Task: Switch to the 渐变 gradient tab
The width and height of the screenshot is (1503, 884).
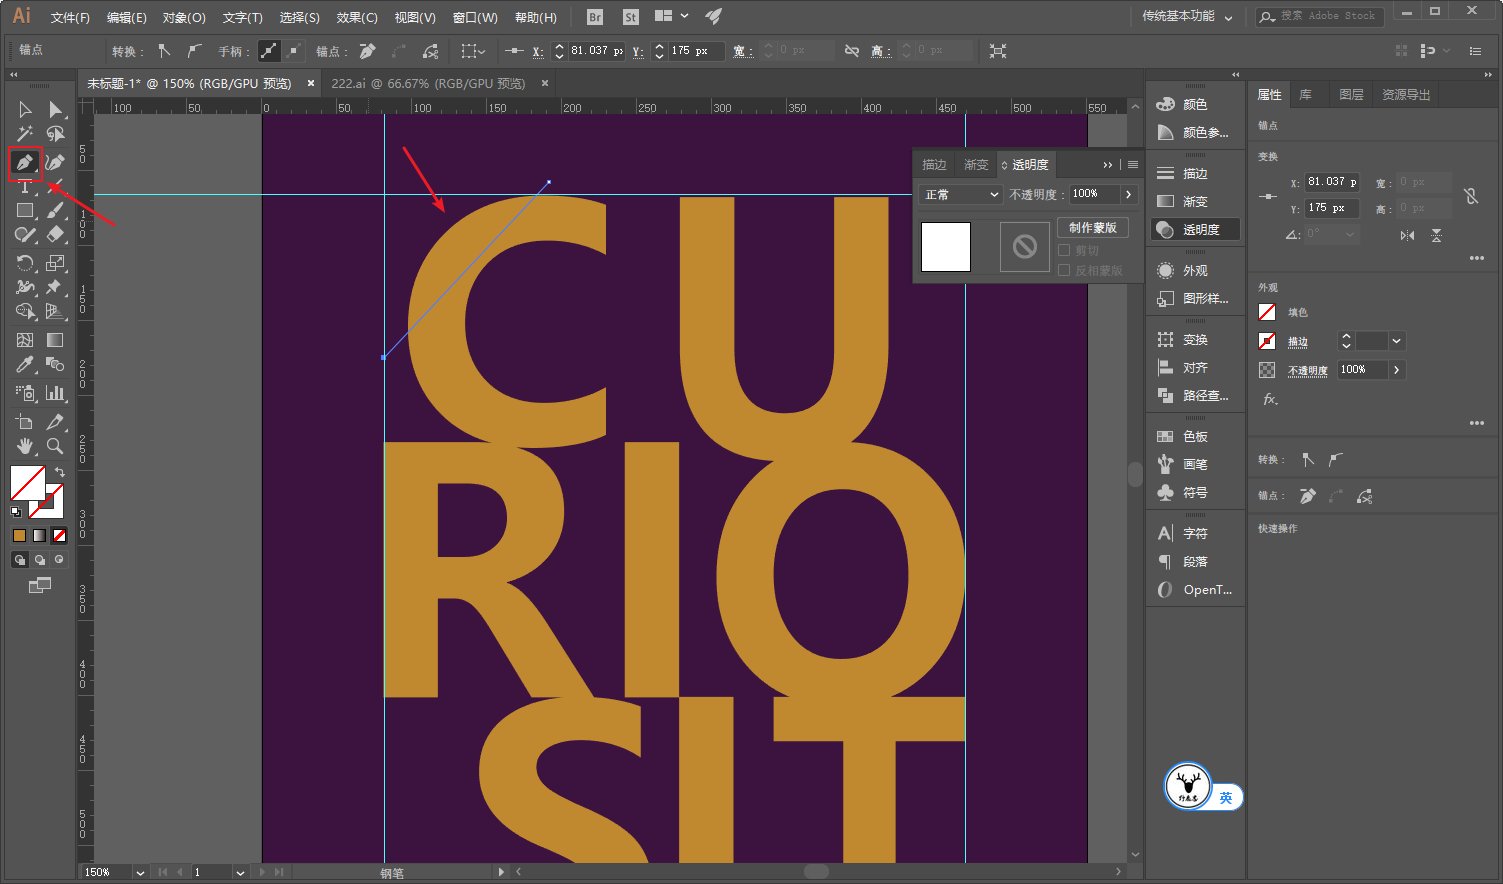Action: (976, 164)
